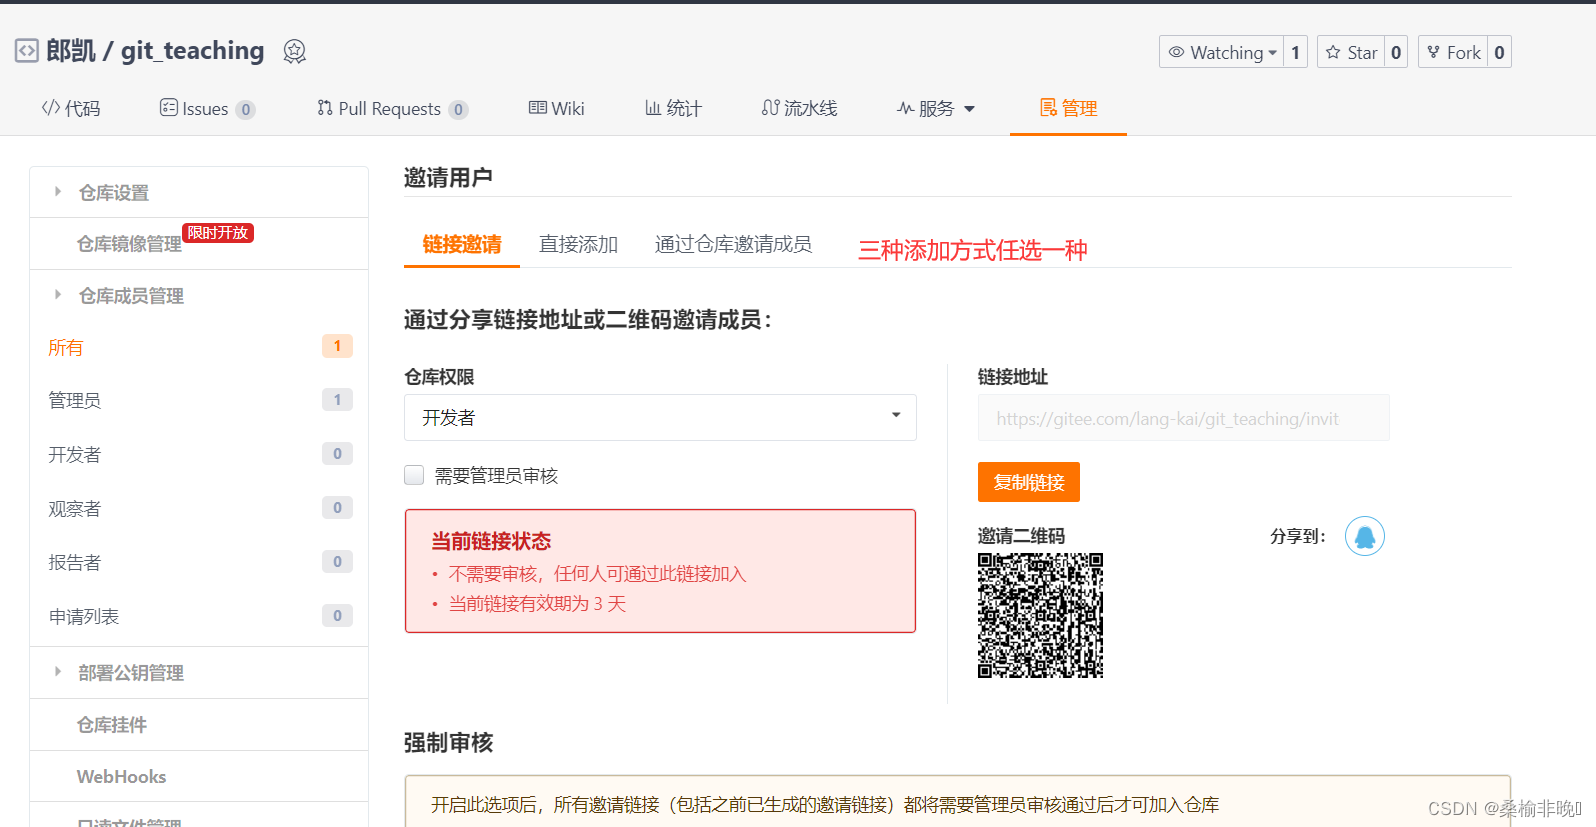Screen dimensions: 1596x827
Task: Open the 流水线 tab
Action: 799,108
